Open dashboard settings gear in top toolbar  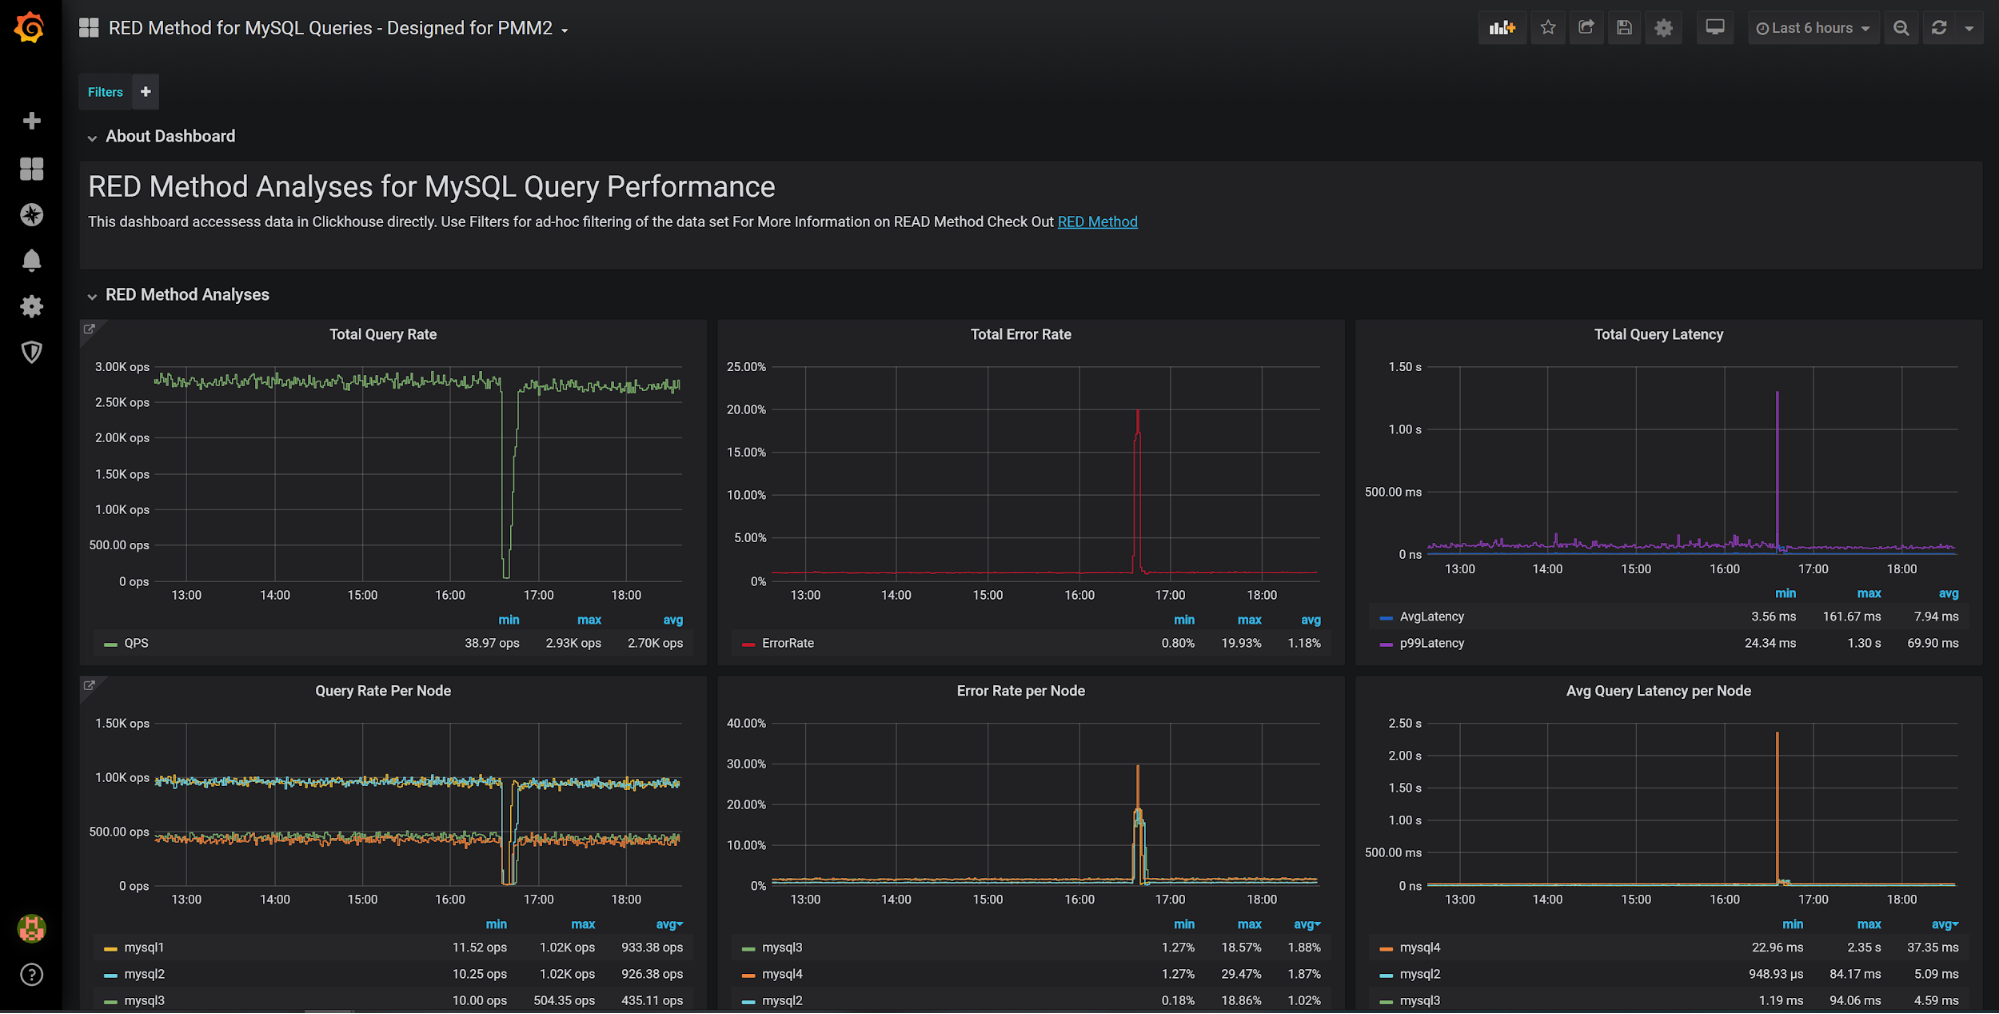coord(1663,27)
